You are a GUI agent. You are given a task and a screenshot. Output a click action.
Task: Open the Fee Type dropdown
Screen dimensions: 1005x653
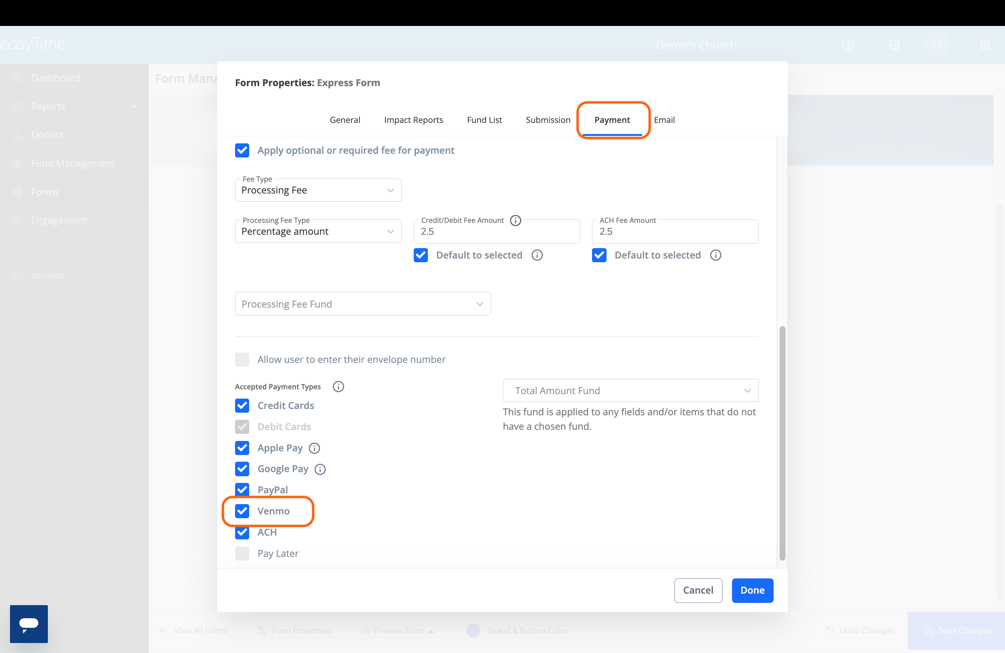318,190
